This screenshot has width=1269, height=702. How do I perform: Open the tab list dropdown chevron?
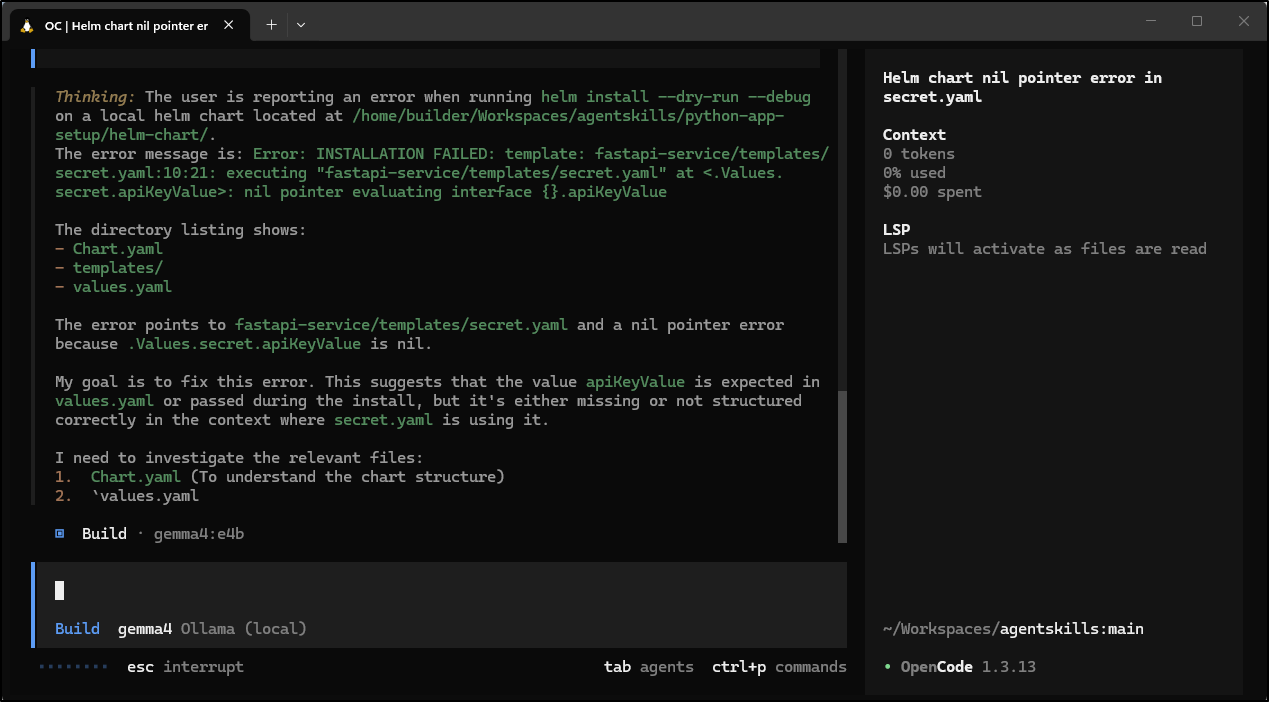[301, 24]
